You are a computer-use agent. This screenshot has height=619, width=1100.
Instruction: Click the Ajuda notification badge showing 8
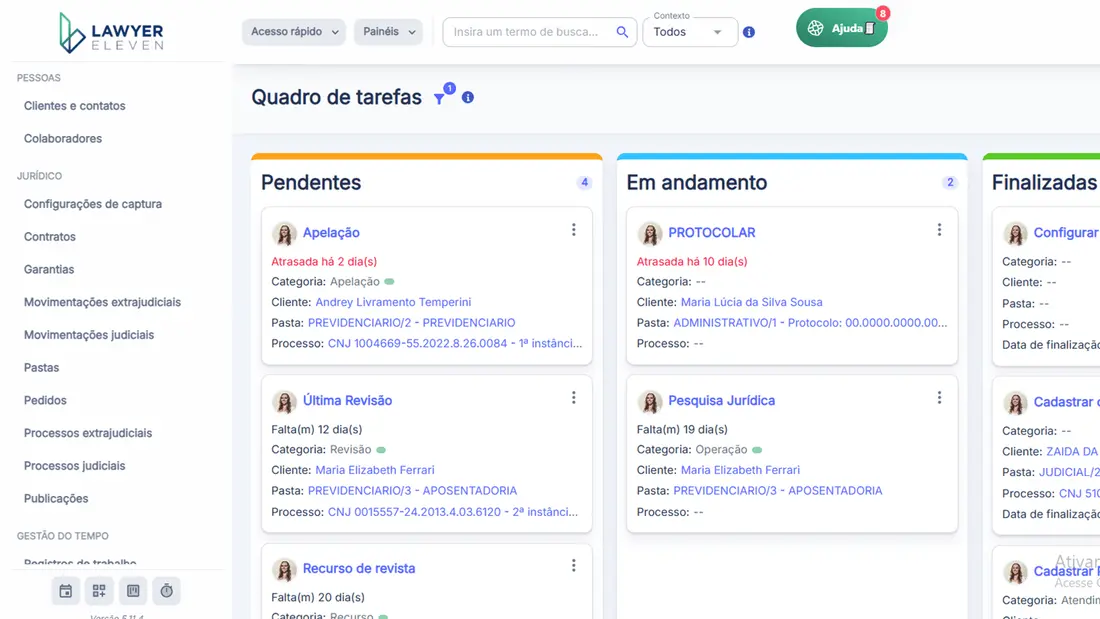[x=883, y=13]
